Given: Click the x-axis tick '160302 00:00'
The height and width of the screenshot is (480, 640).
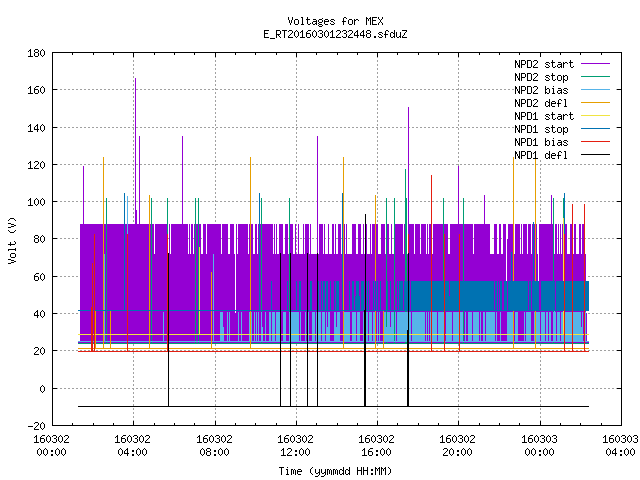Looking at the screenshot, I should (x=51, y=445).
